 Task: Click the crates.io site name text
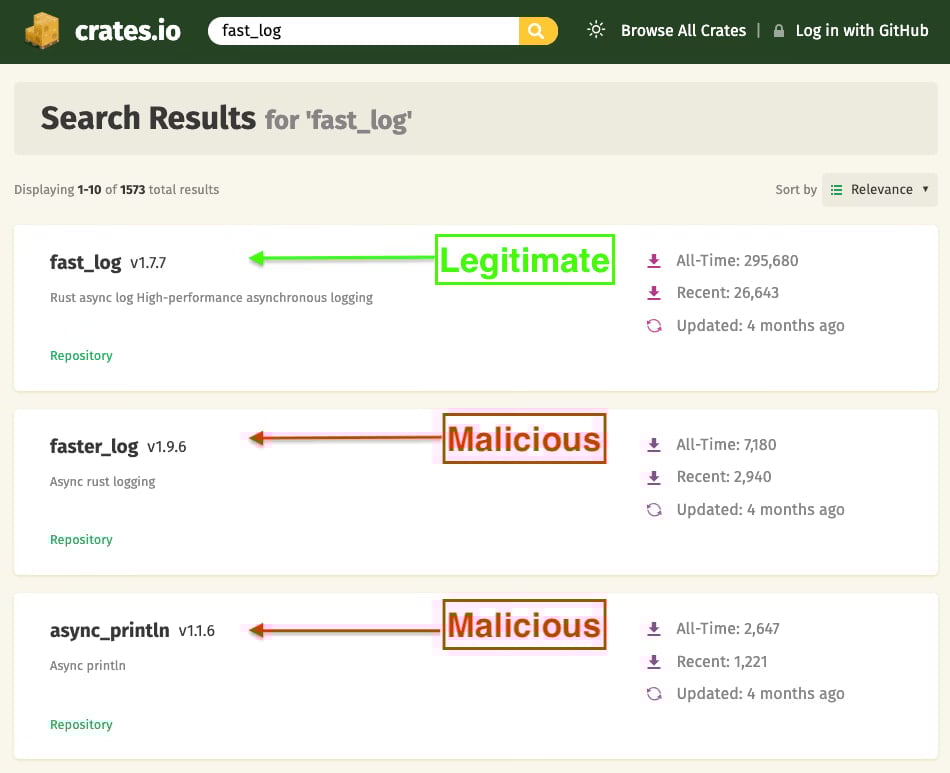[x=127, y=31]
